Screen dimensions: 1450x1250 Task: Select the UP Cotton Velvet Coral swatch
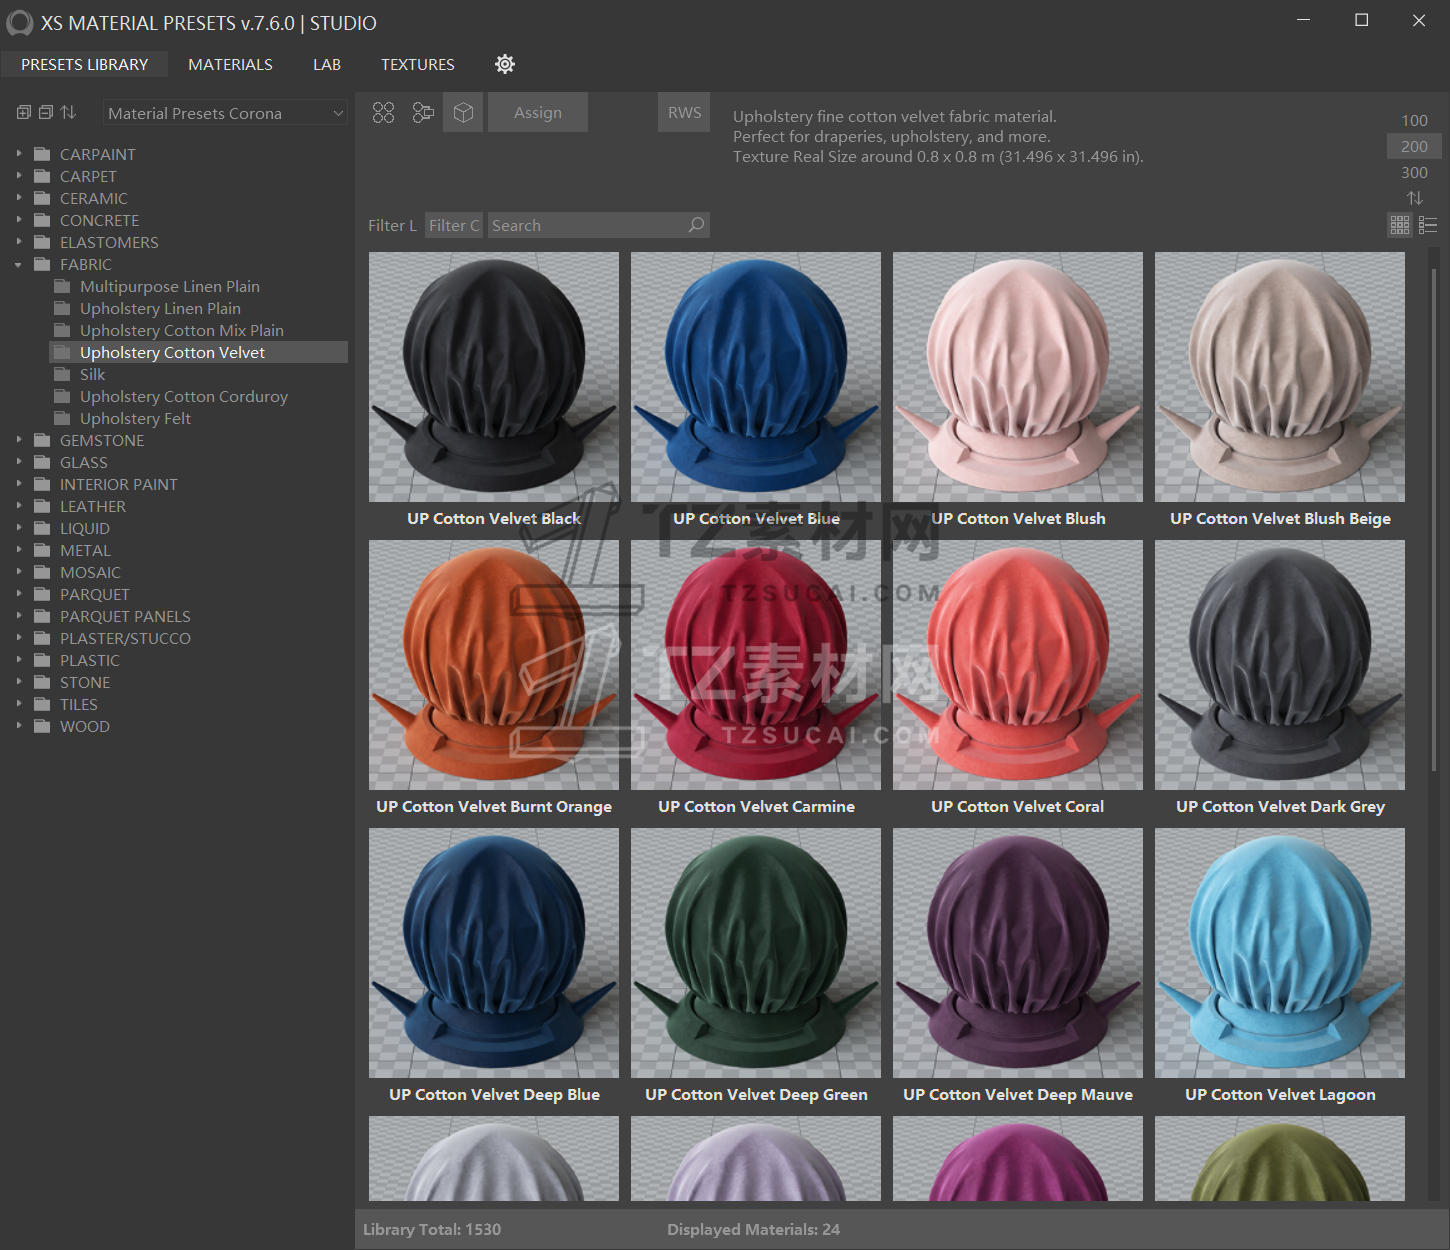(1017, 666)
